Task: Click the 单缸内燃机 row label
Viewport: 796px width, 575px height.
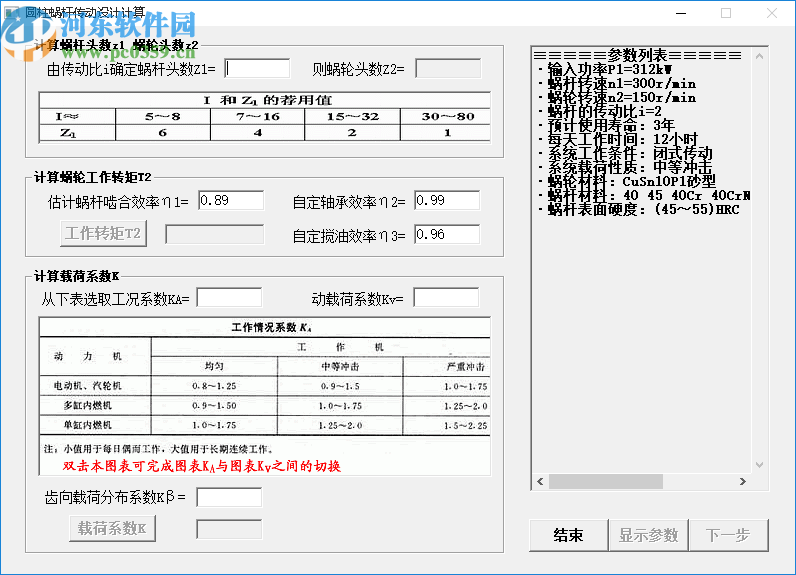Action: point(88,425)
